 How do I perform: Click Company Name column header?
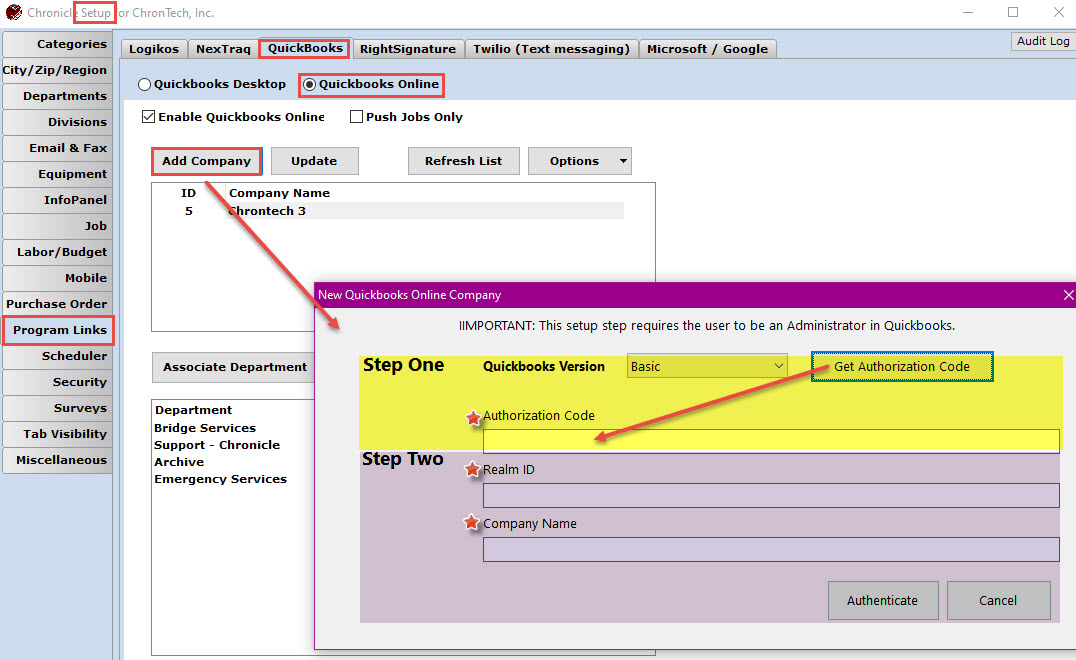279,193
